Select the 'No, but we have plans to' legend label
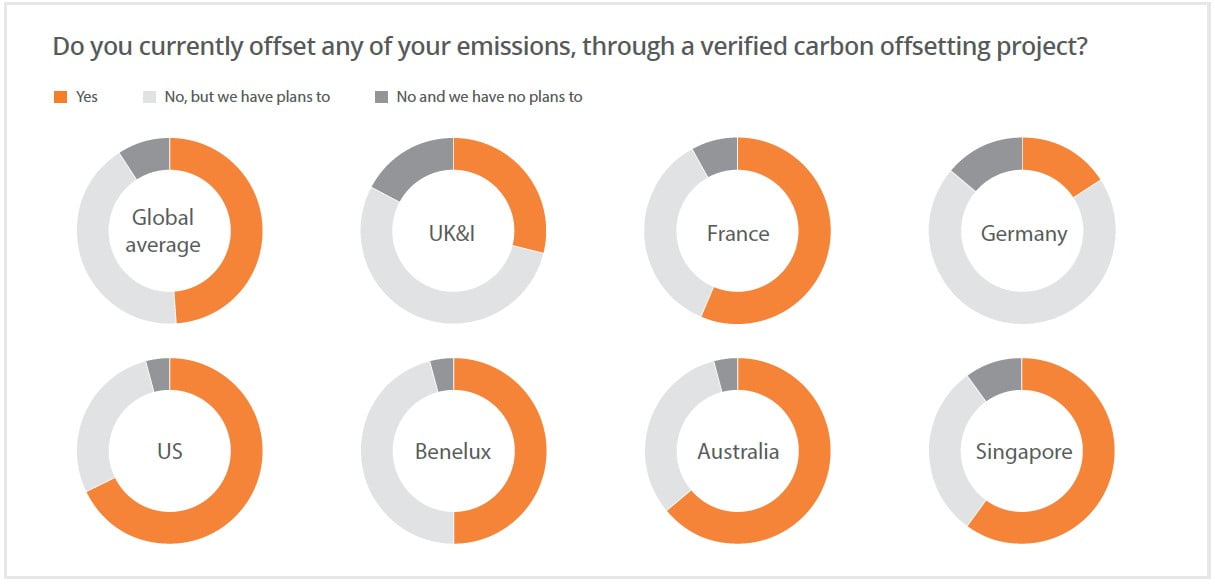This screenshot has height=584, width=1215. pos(245,97)
